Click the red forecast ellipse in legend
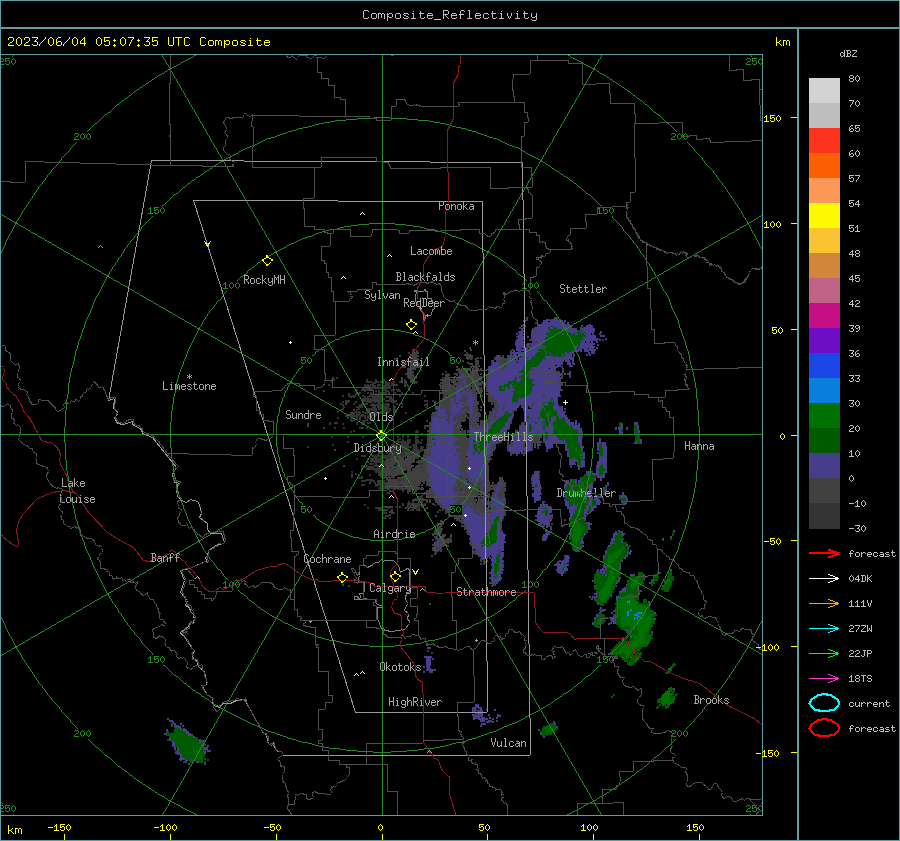 click(x=824, y=728)
